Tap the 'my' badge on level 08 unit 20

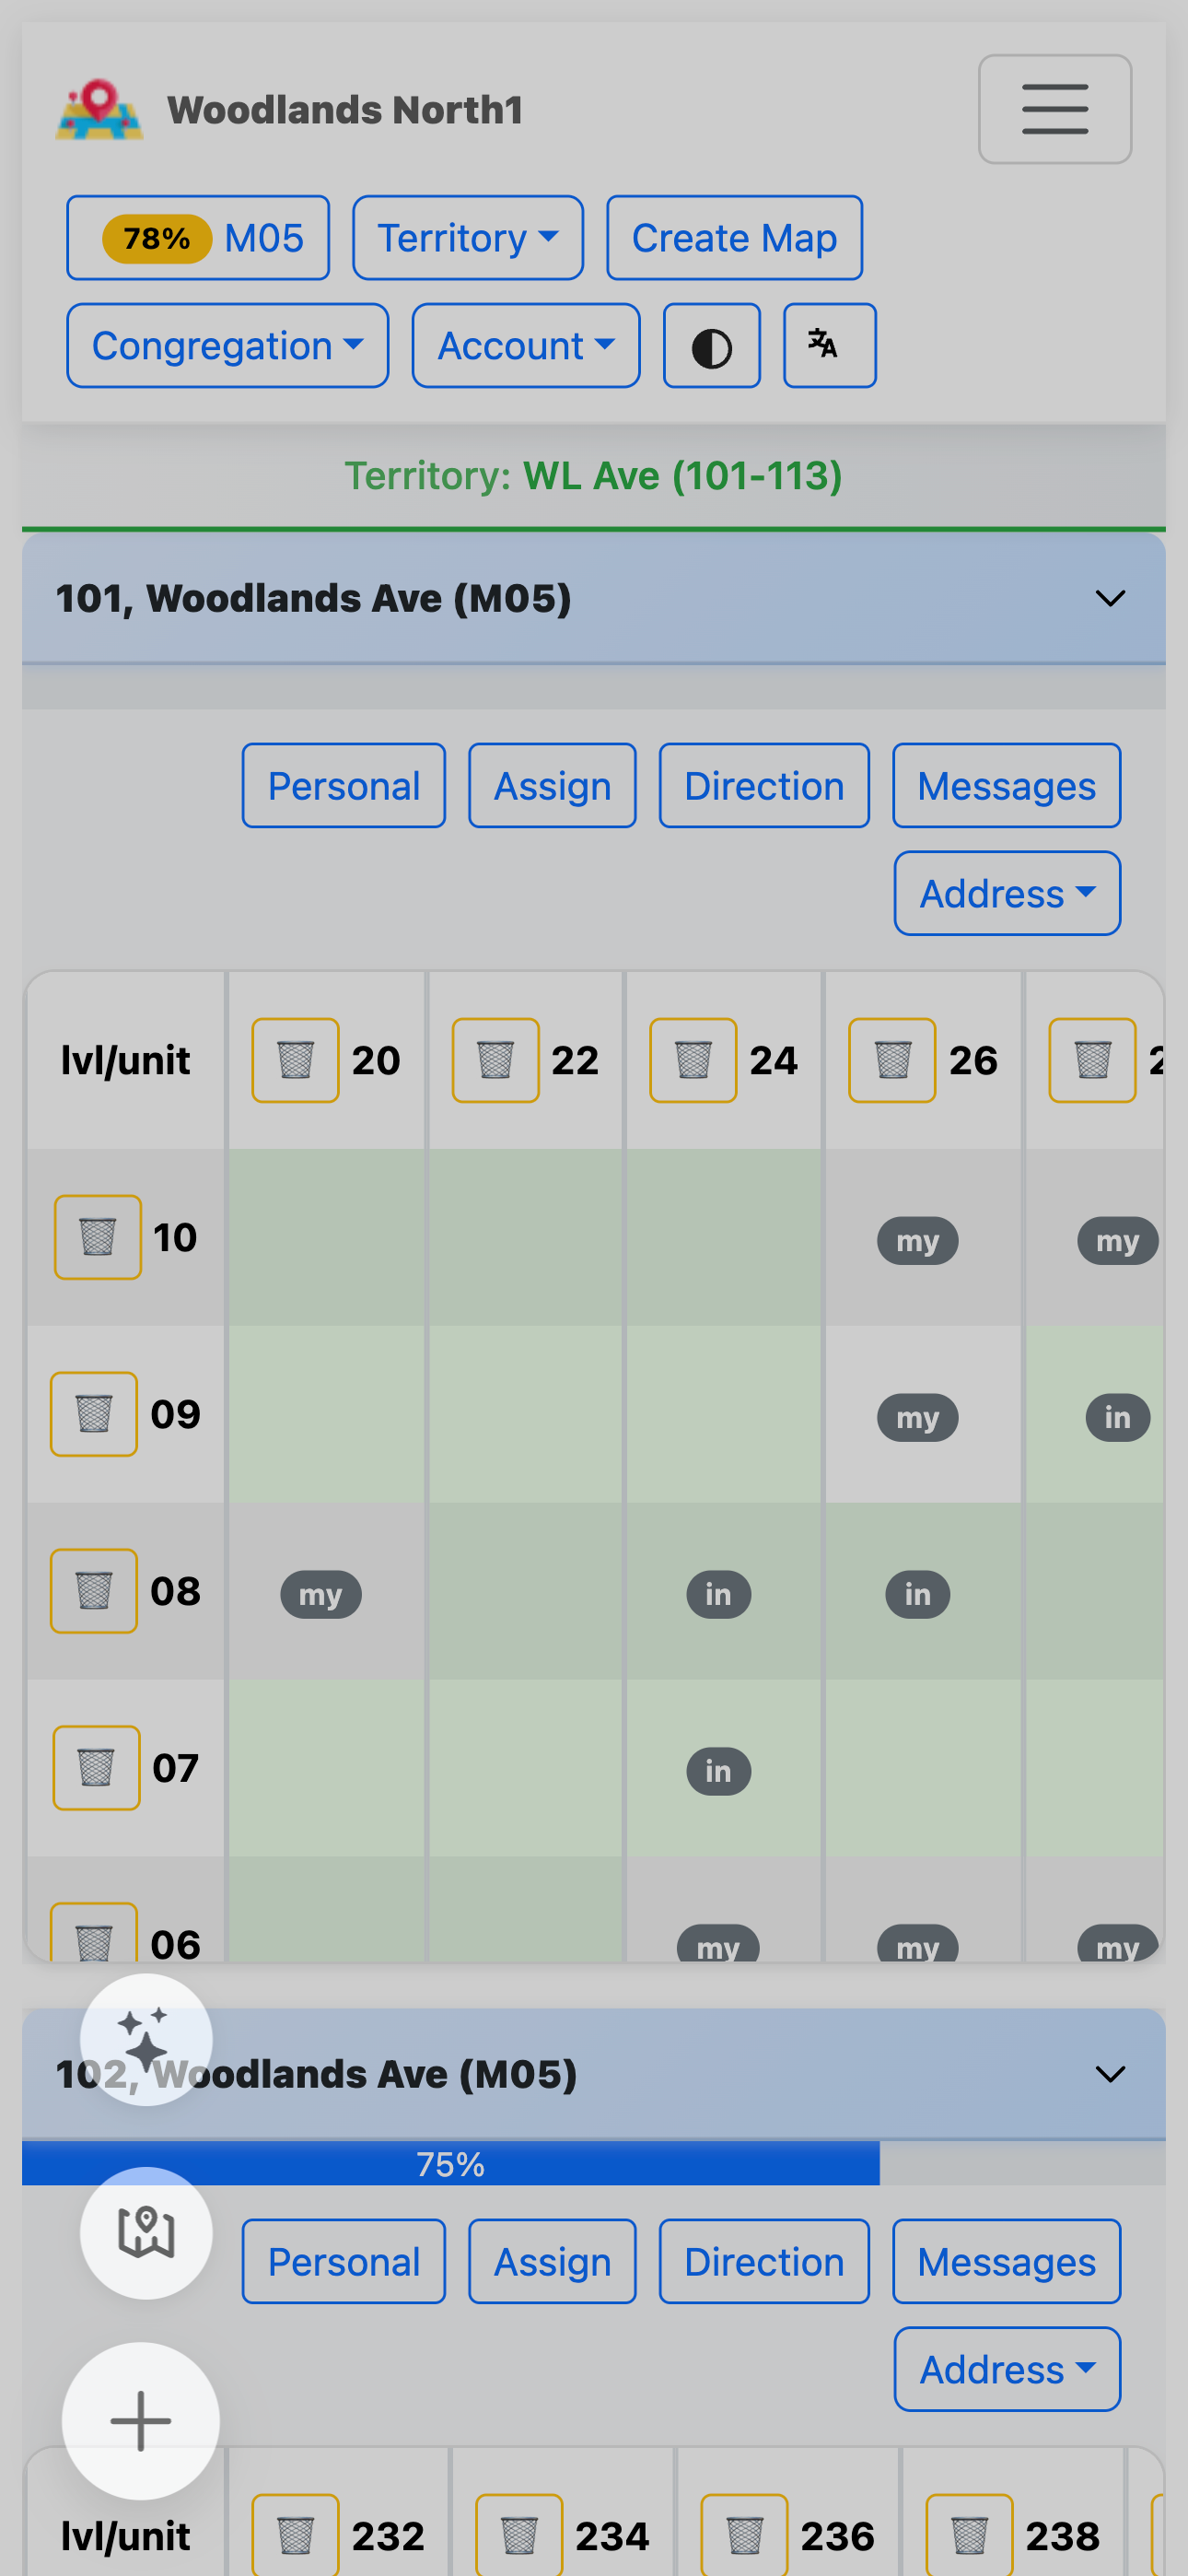(320, 1594)
